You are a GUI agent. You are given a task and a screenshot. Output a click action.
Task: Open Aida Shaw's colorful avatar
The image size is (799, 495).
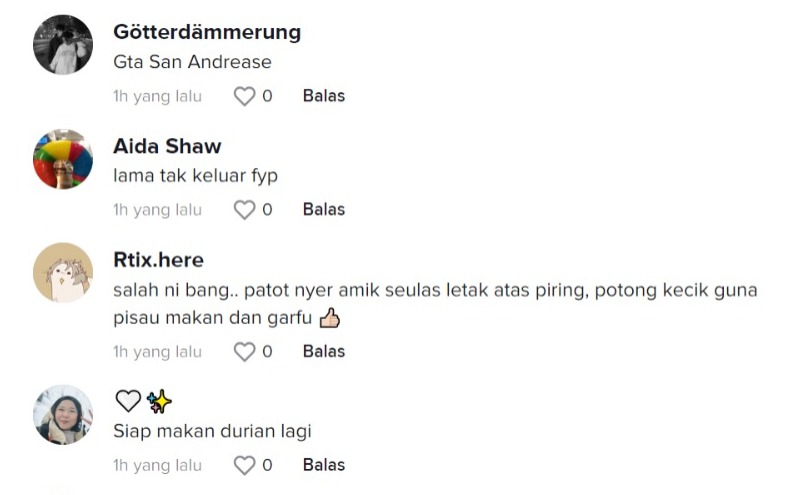(63, 159)
